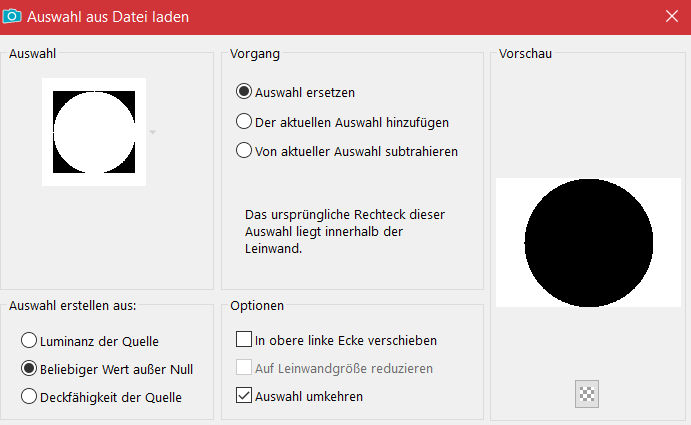691x425 pixels.
Task: Click the ursprüngliche Rechteck info text
Action: click(344, 231)
